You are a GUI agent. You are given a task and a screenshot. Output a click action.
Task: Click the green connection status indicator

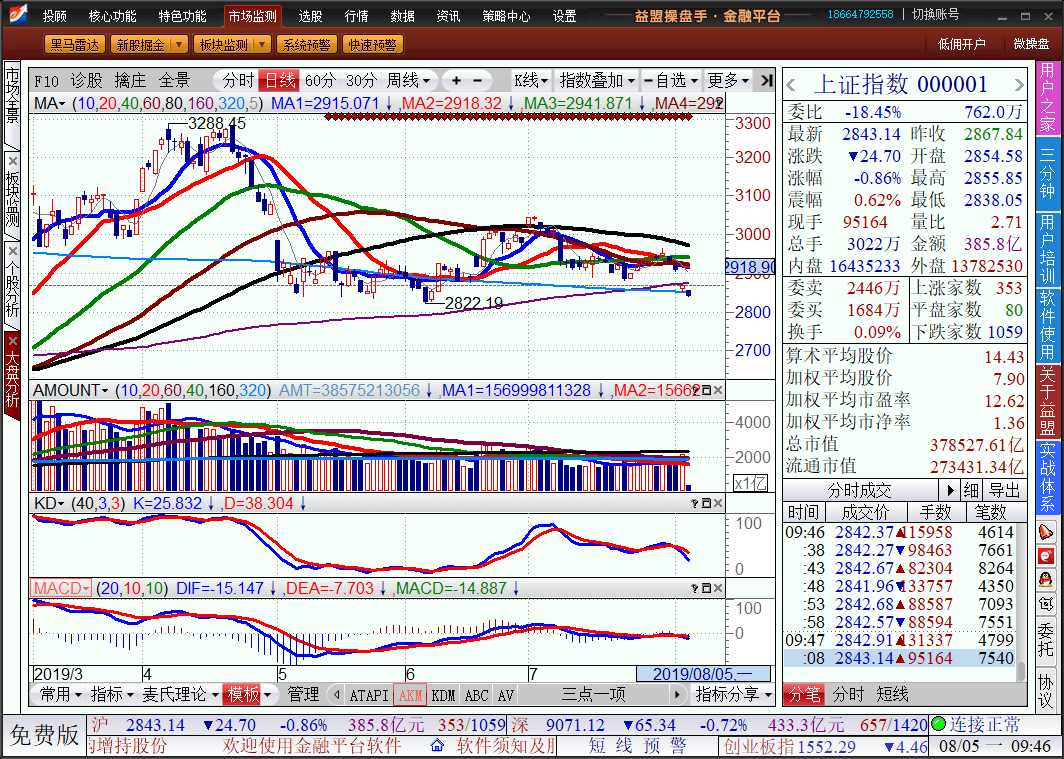[x=938, y=724]
